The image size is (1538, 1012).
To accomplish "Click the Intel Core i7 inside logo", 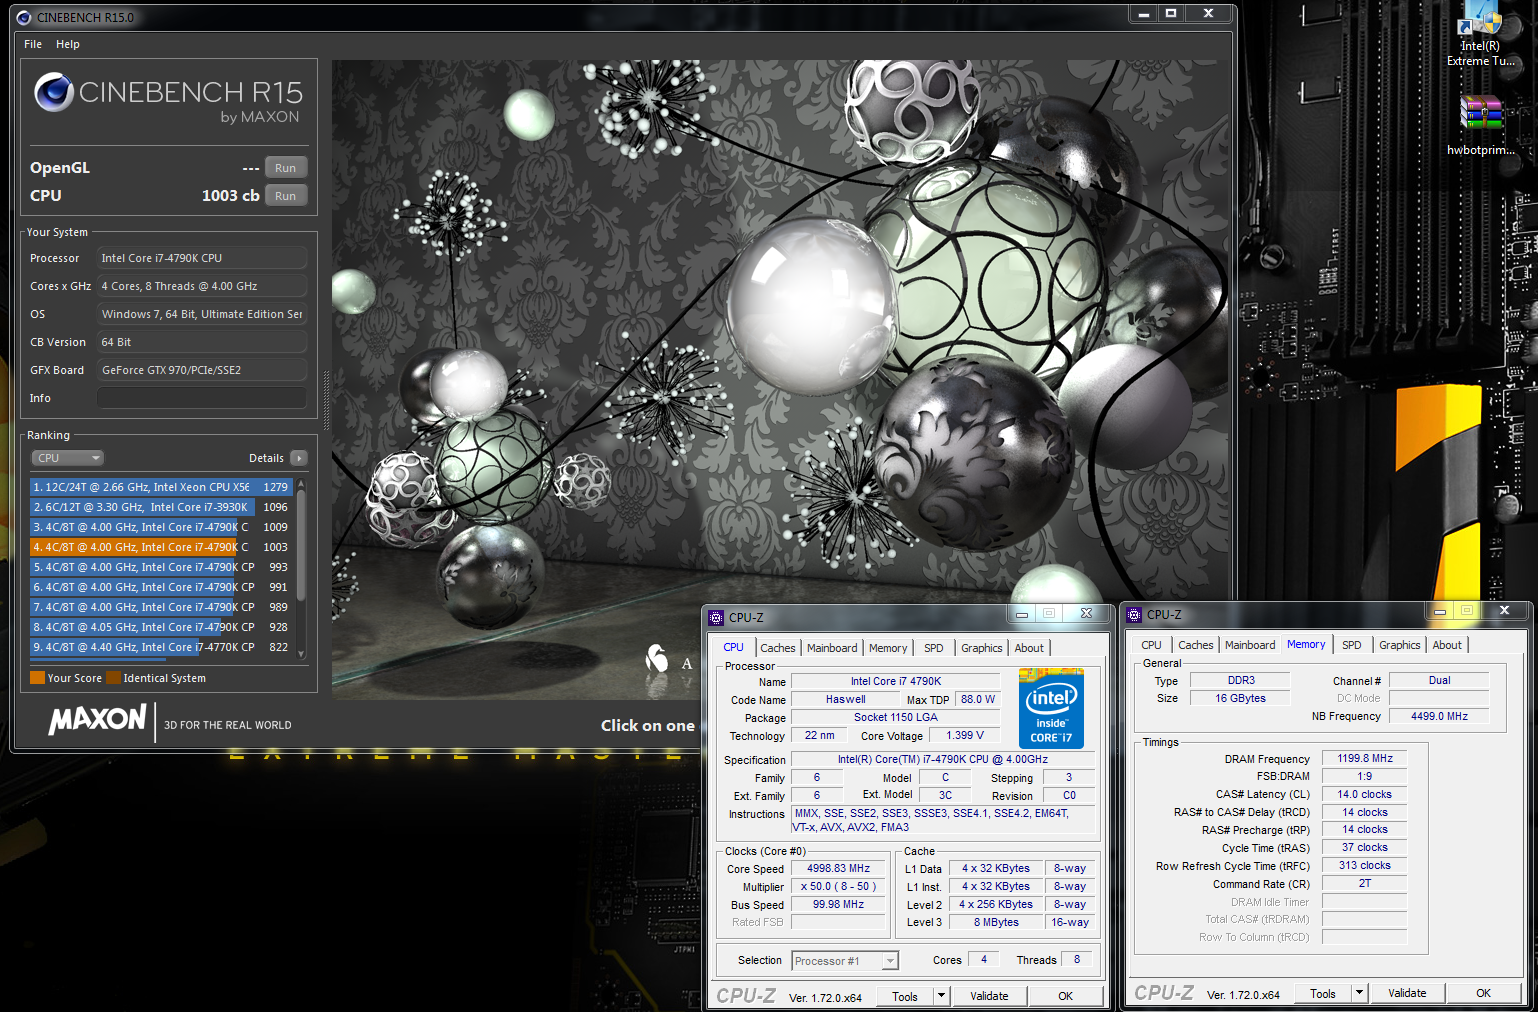I will coord(1051,709).
